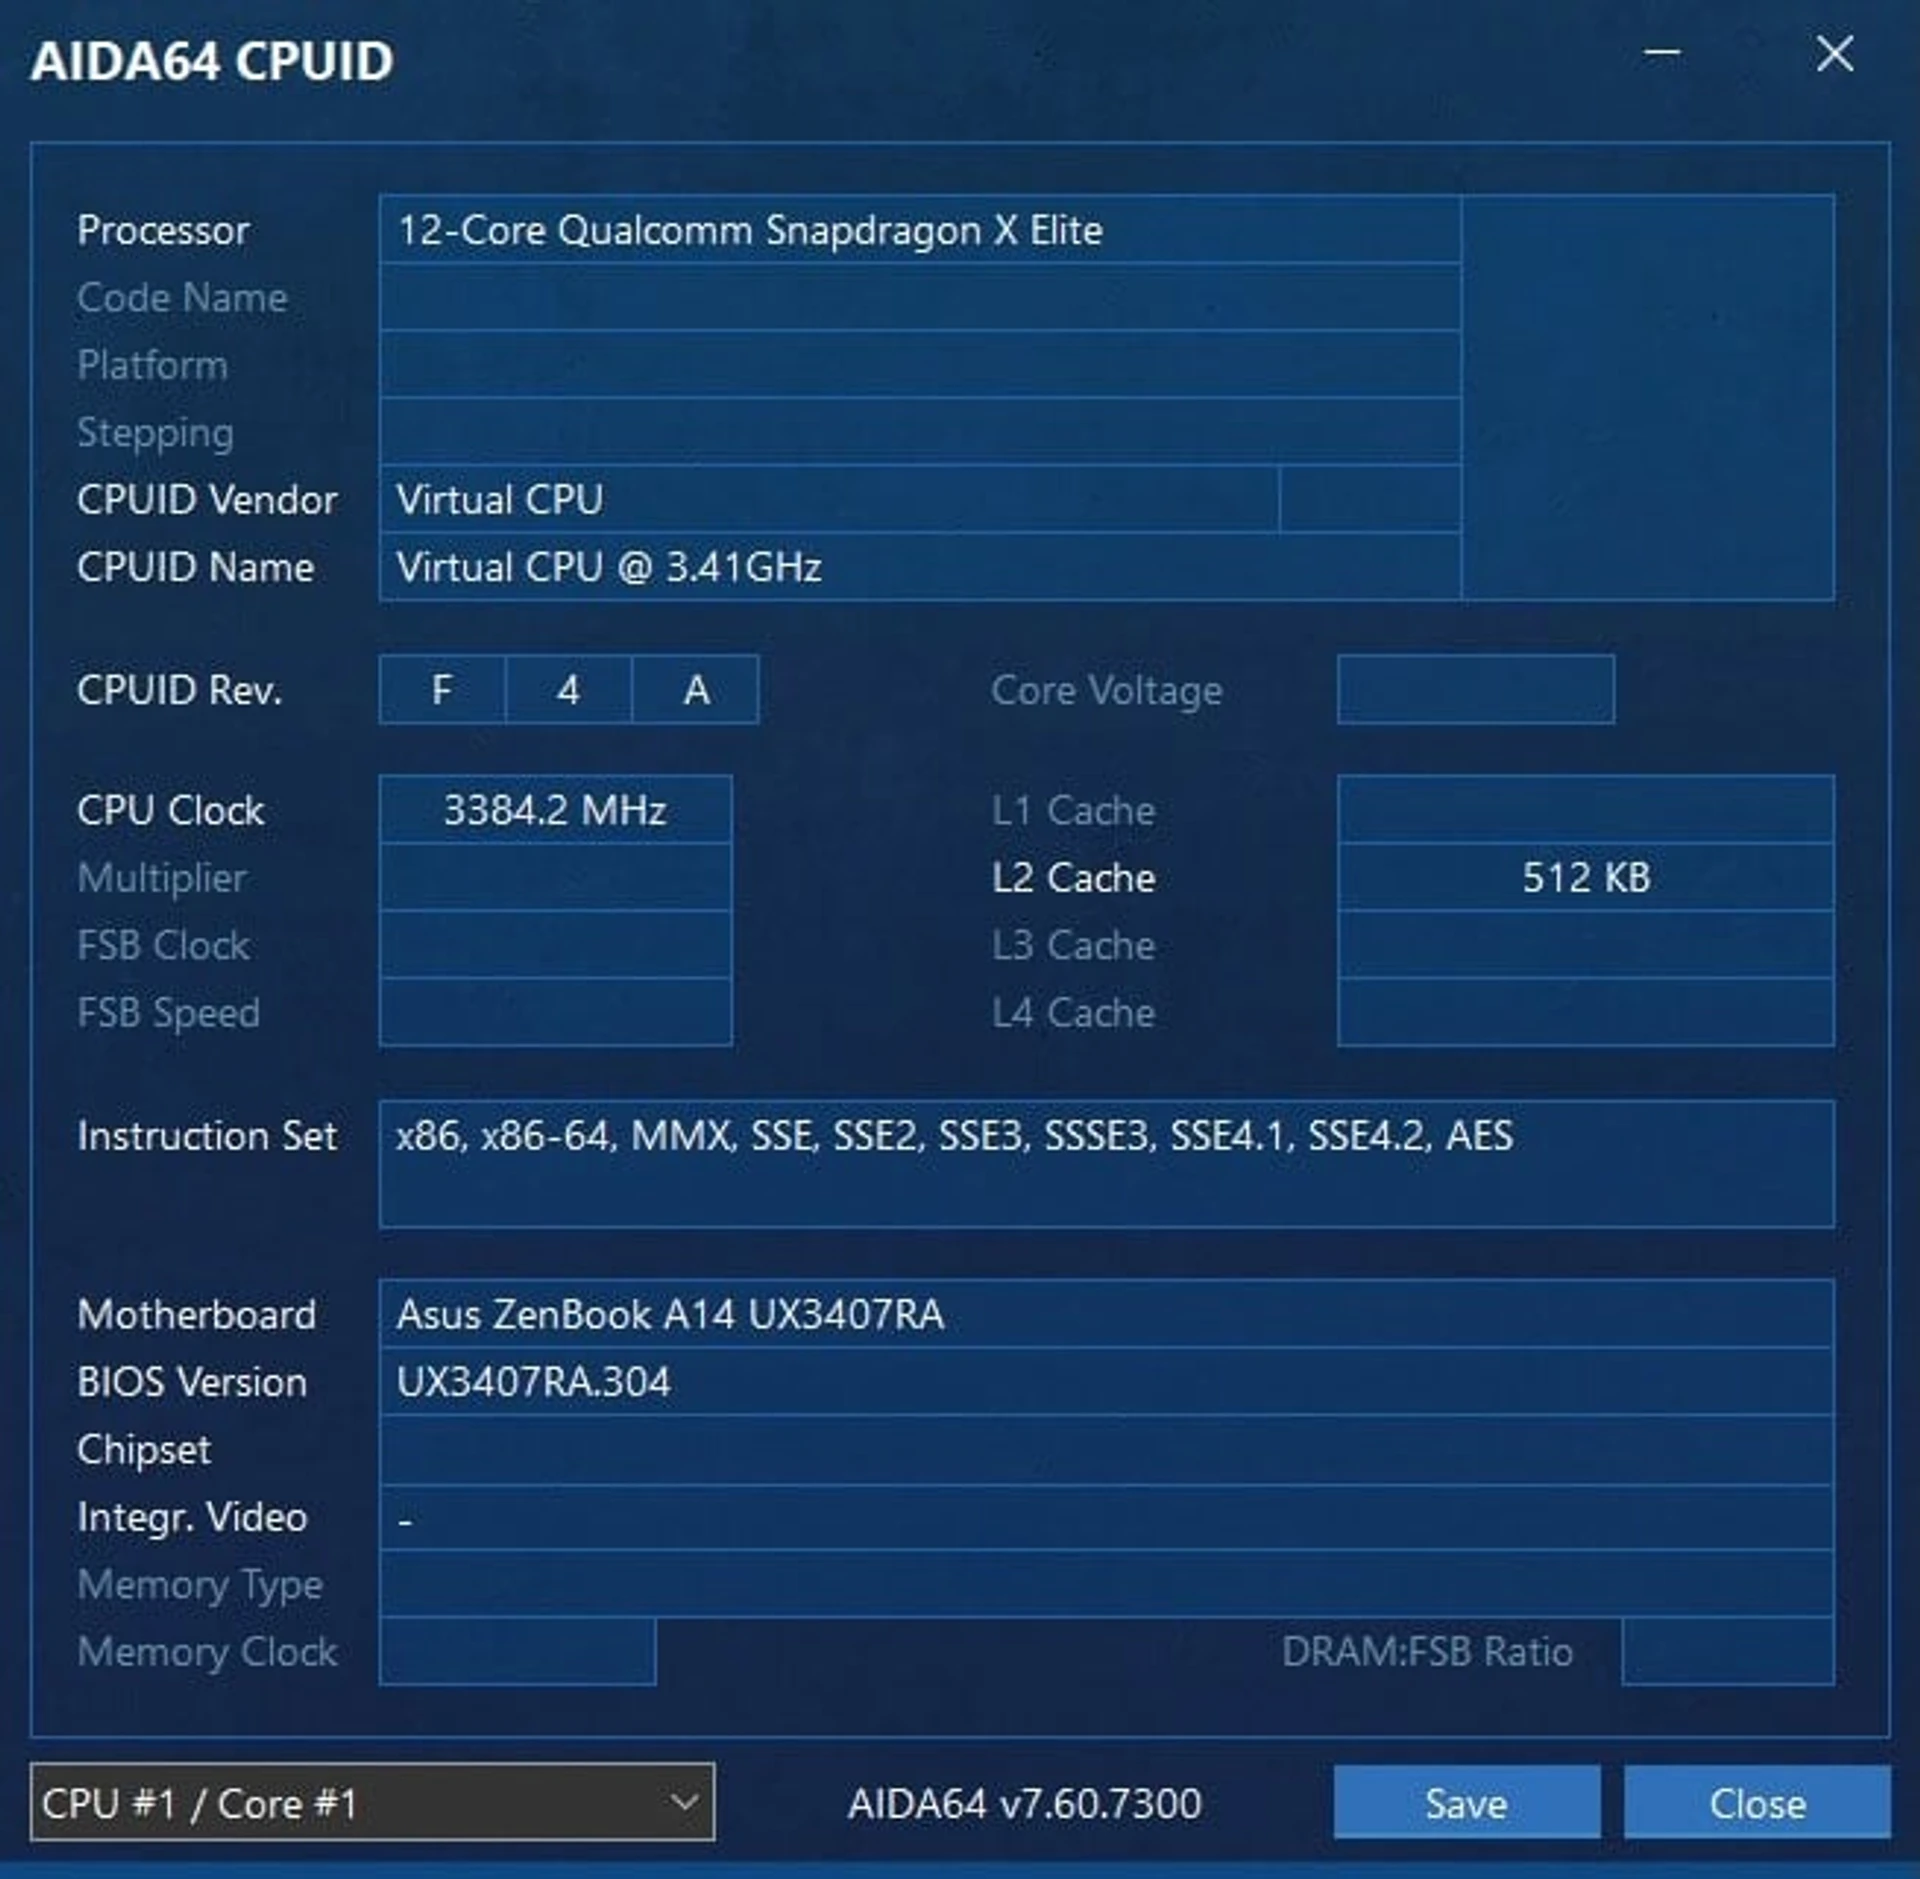Click the CPUID Rev. cell 4

[x=568, y=689]
